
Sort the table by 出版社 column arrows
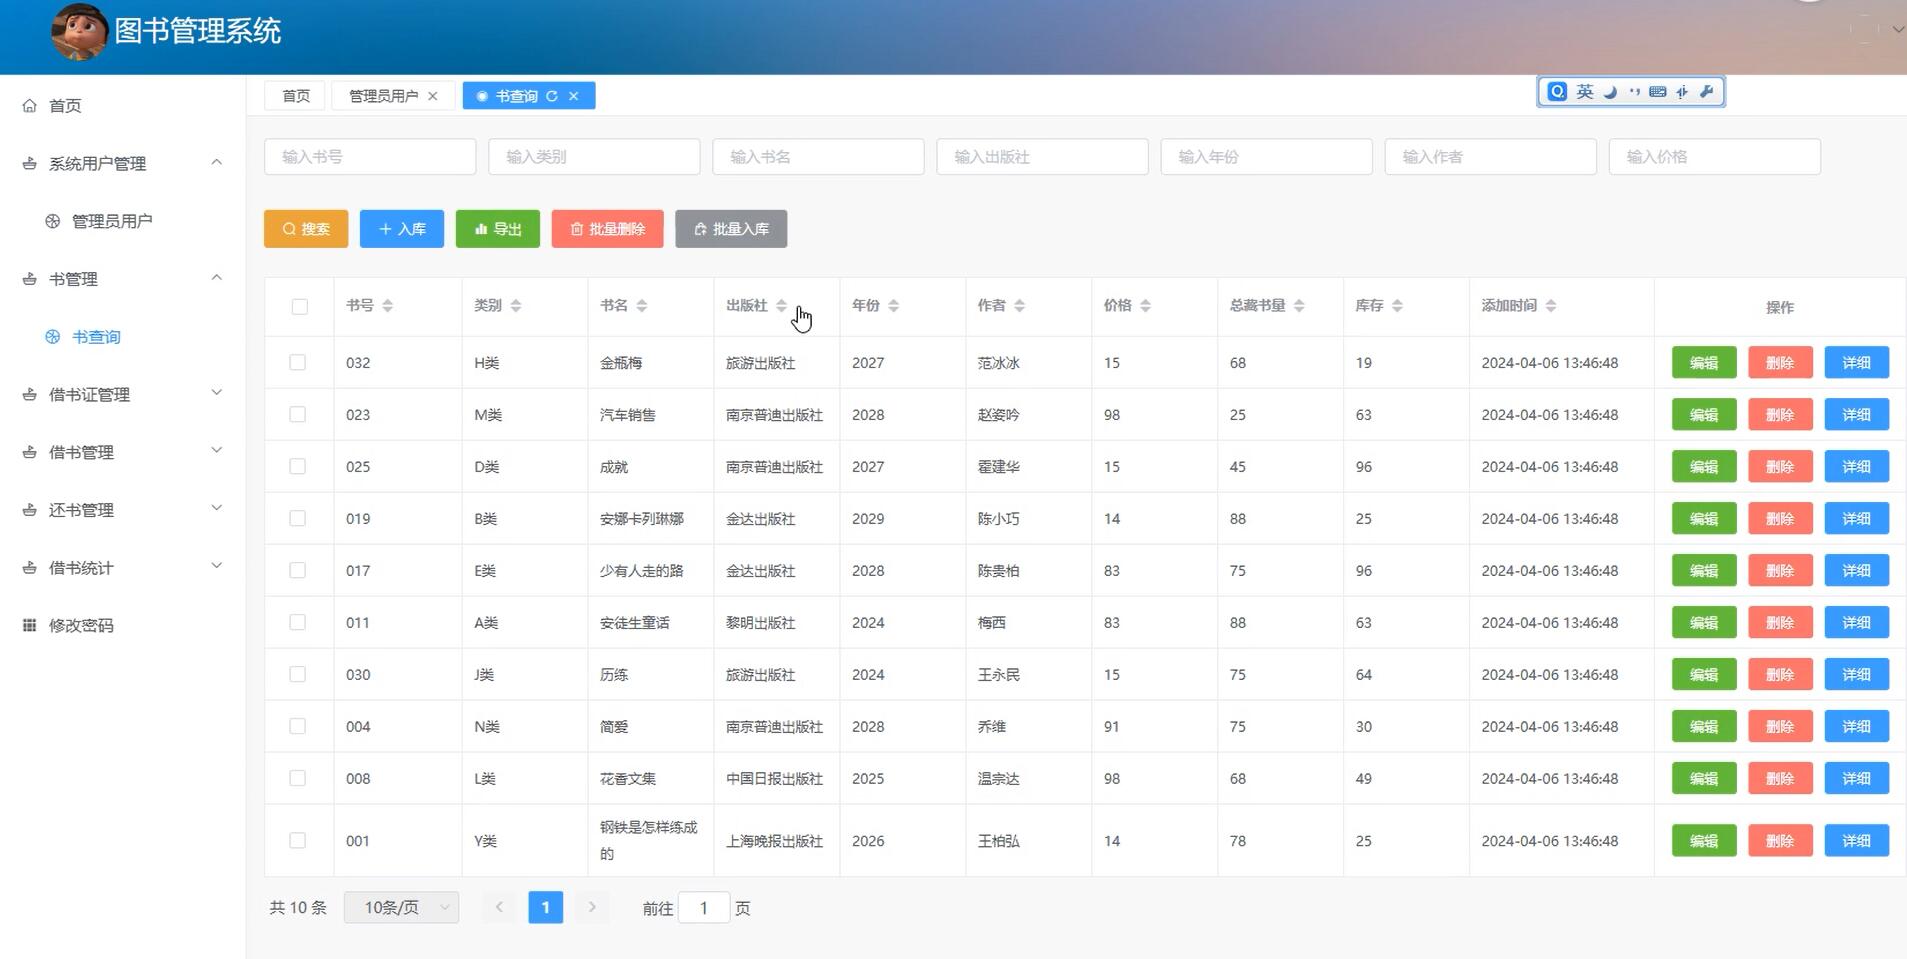pos(782,306)
